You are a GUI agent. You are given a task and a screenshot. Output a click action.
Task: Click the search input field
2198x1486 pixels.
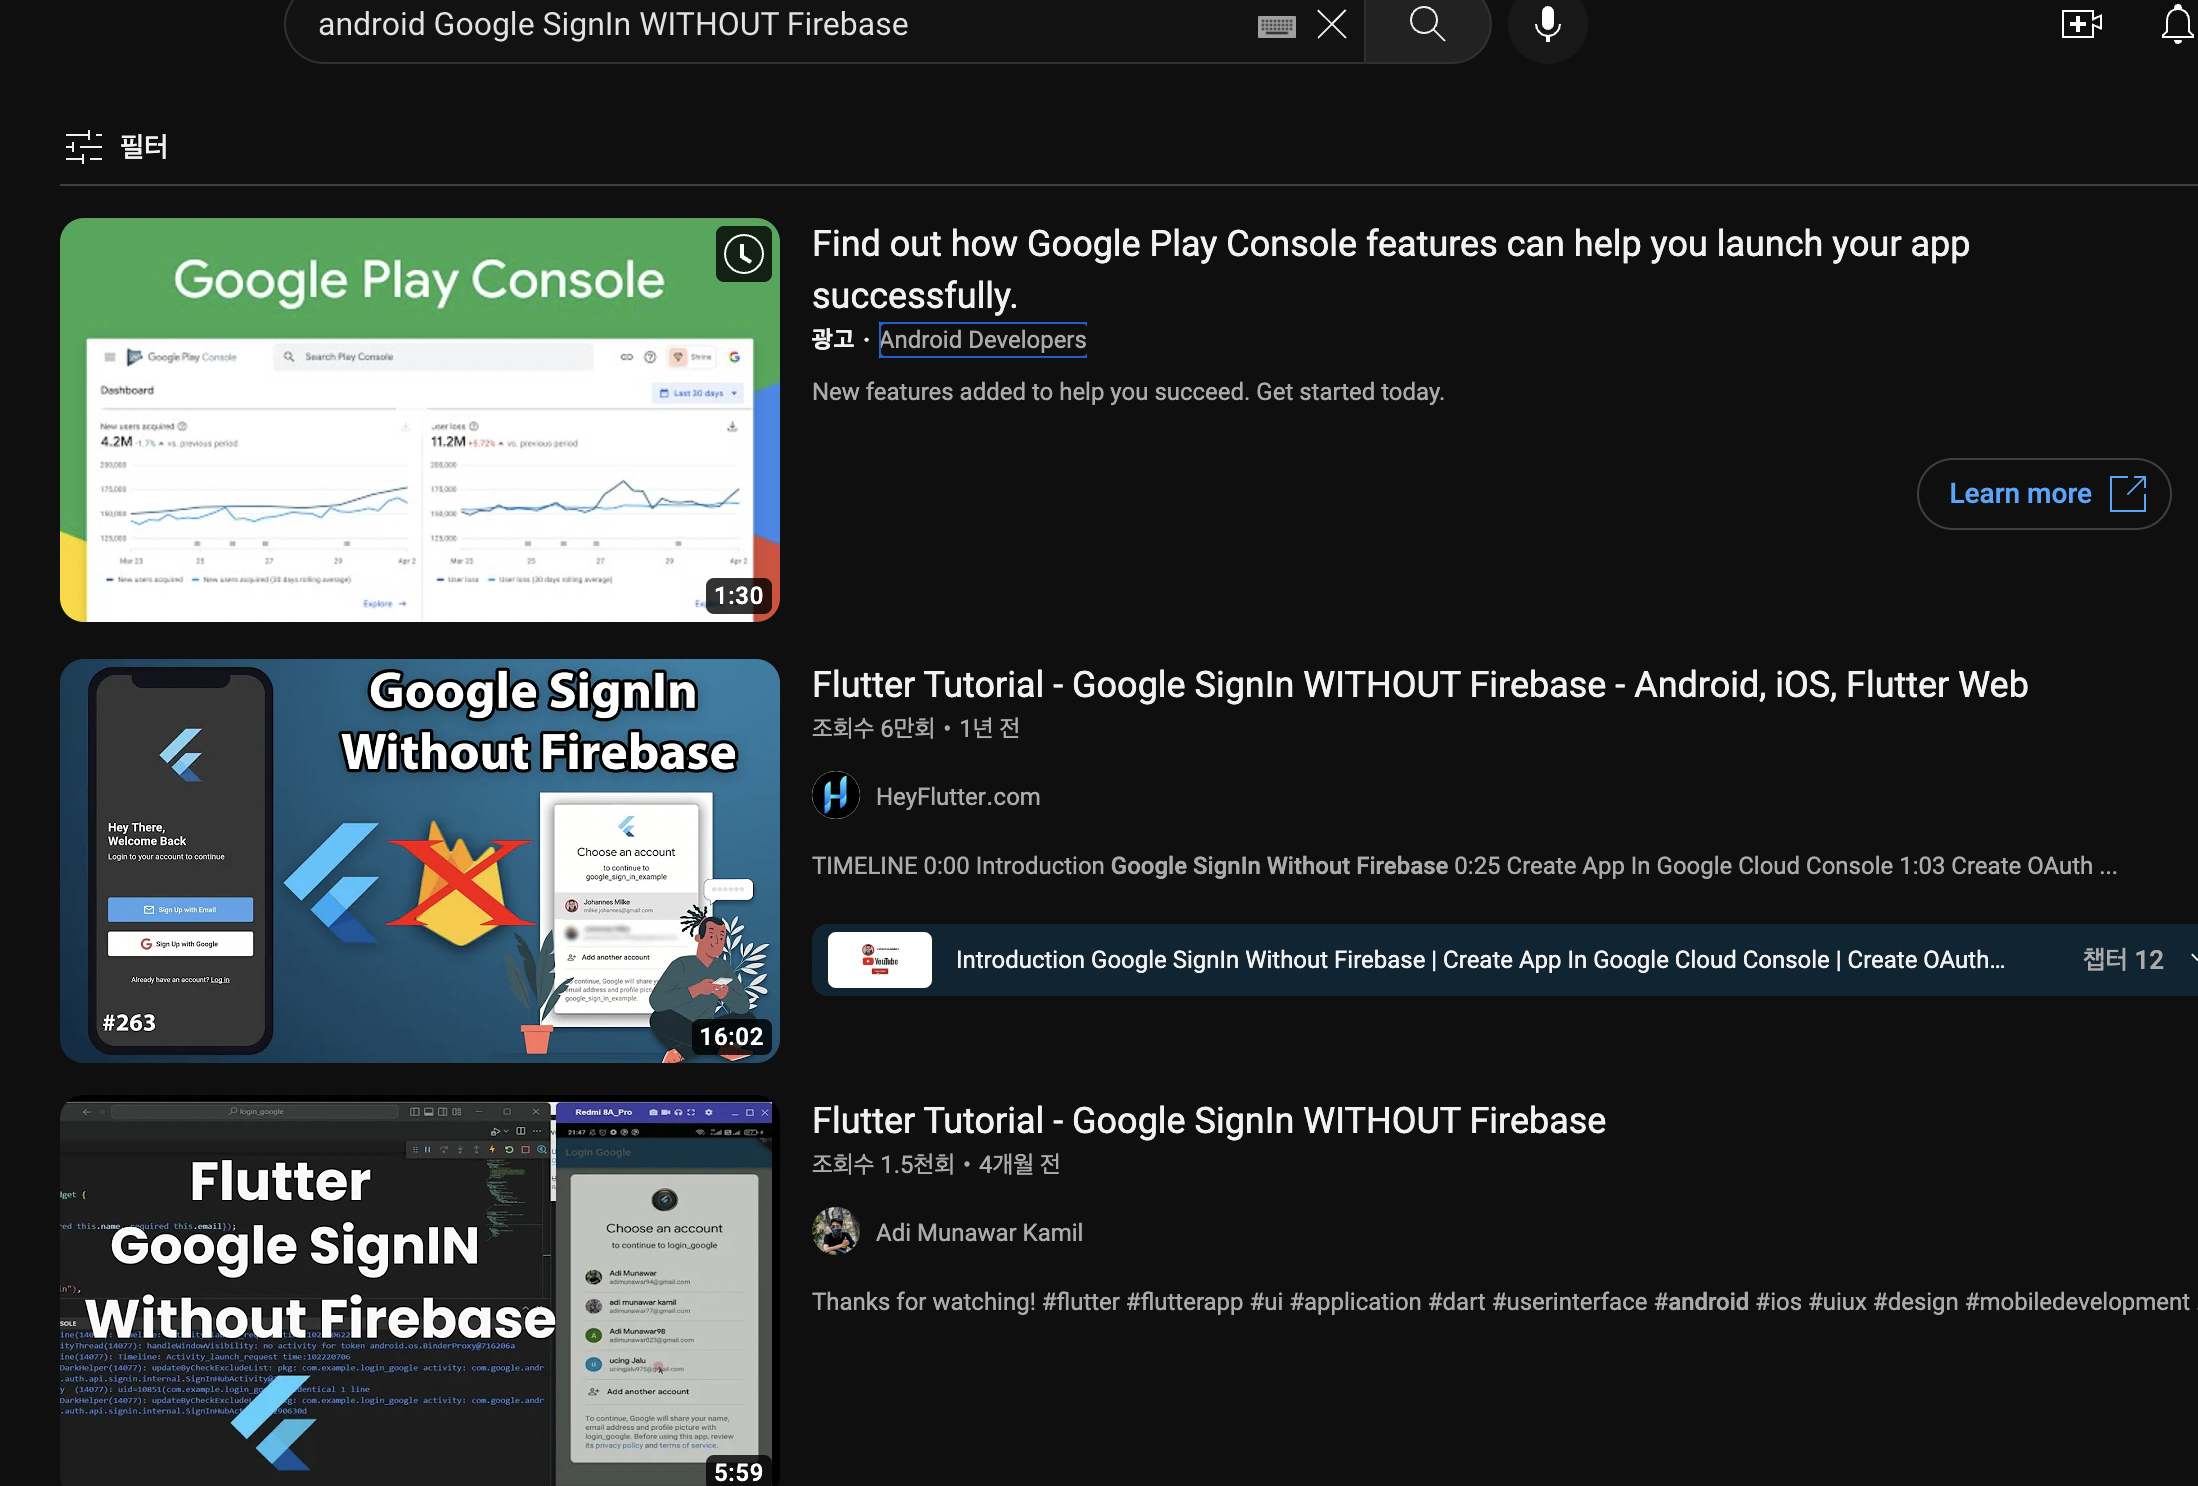(780, 25)
